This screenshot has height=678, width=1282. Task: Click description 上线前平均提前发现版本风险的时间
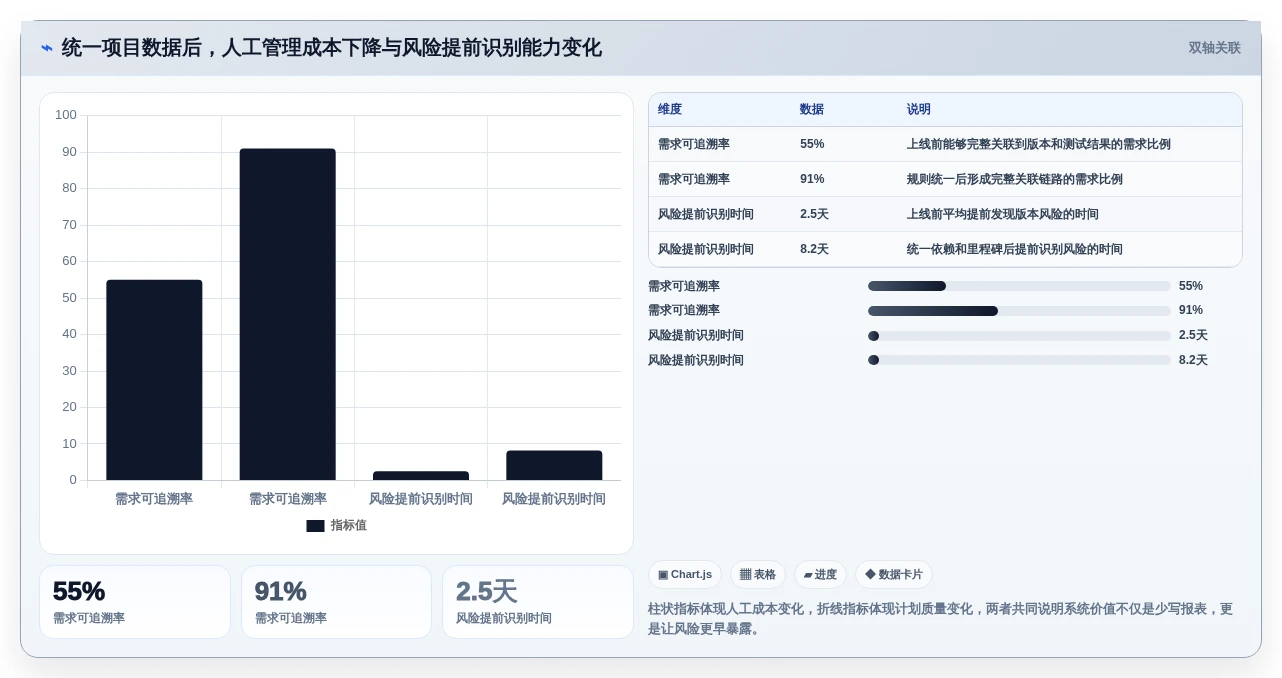click(x=1003, y=214)
